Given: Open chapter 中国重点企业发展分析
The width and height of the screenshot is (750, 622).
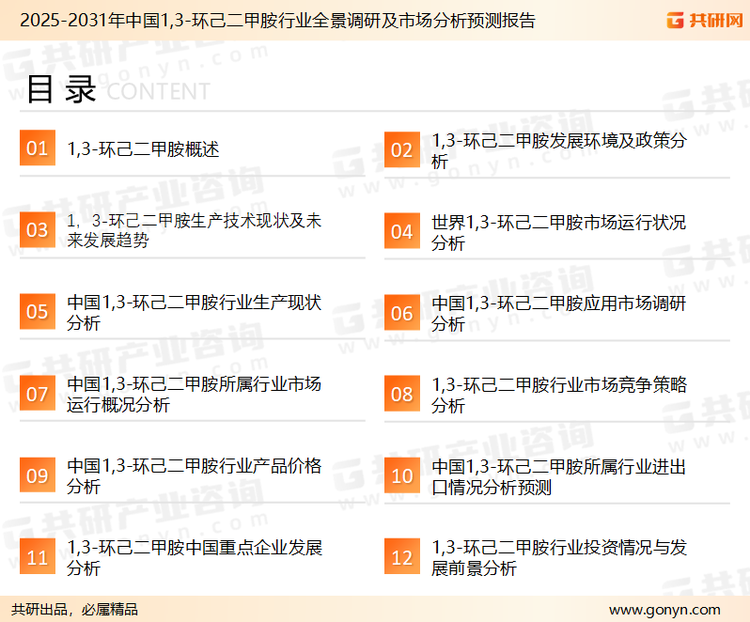Looking at the screenshot, I should point(194,557).
